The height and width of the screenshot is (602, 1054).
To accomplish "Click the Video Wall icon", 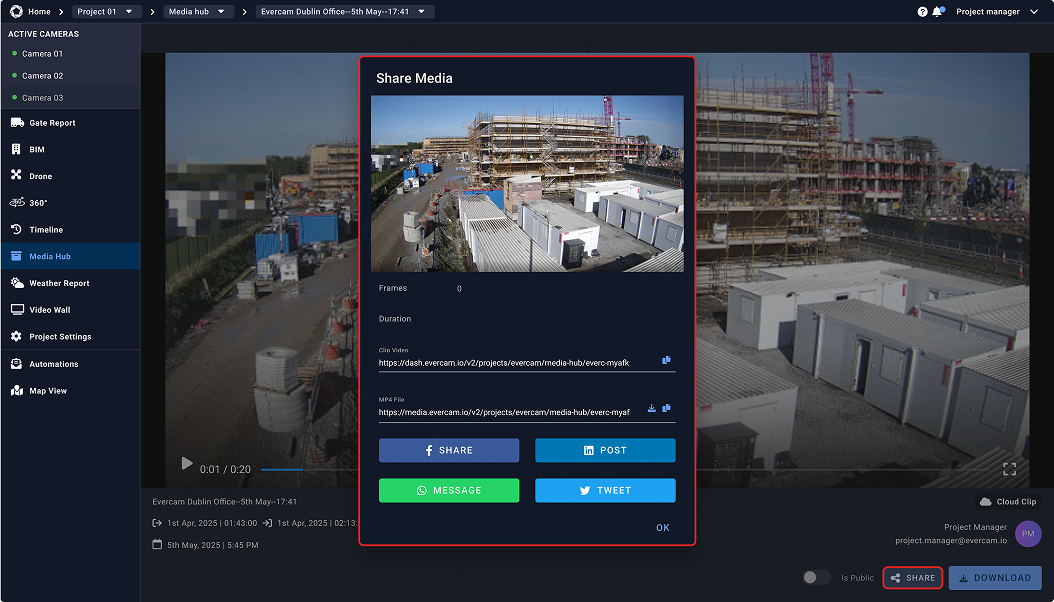I will 15,309.
